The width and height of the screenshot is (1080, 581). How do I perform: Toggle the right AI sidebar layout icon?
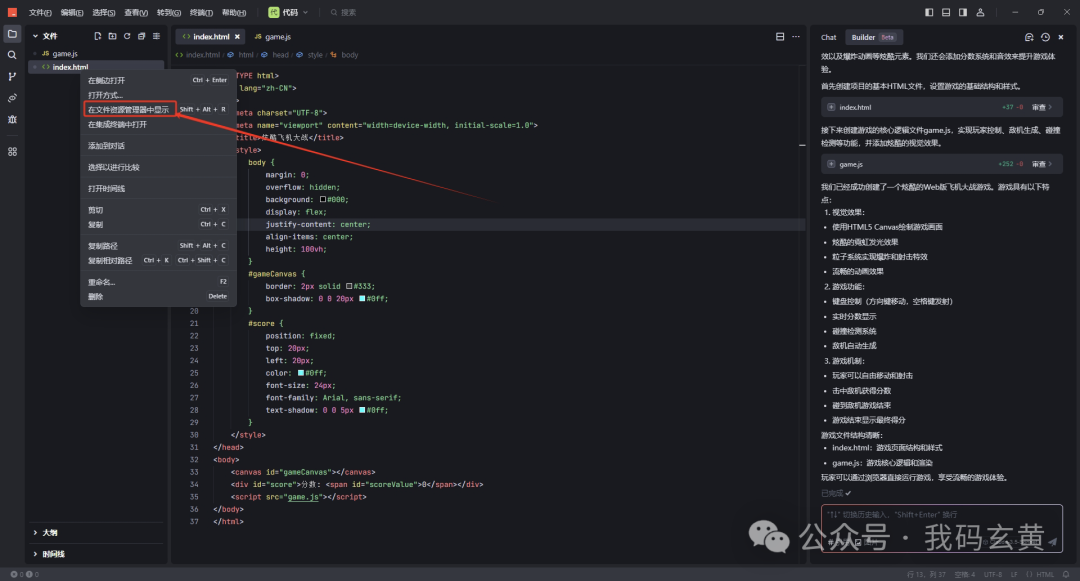(x=963, y=12)
